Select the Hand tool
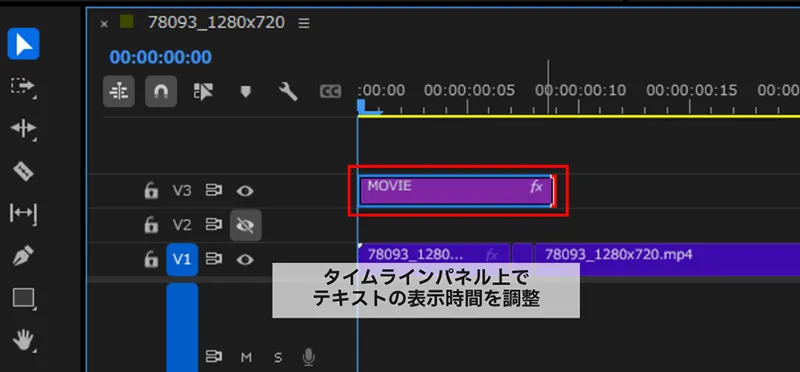800x372 pixels. pyautogui.click(x=23, y=340)
